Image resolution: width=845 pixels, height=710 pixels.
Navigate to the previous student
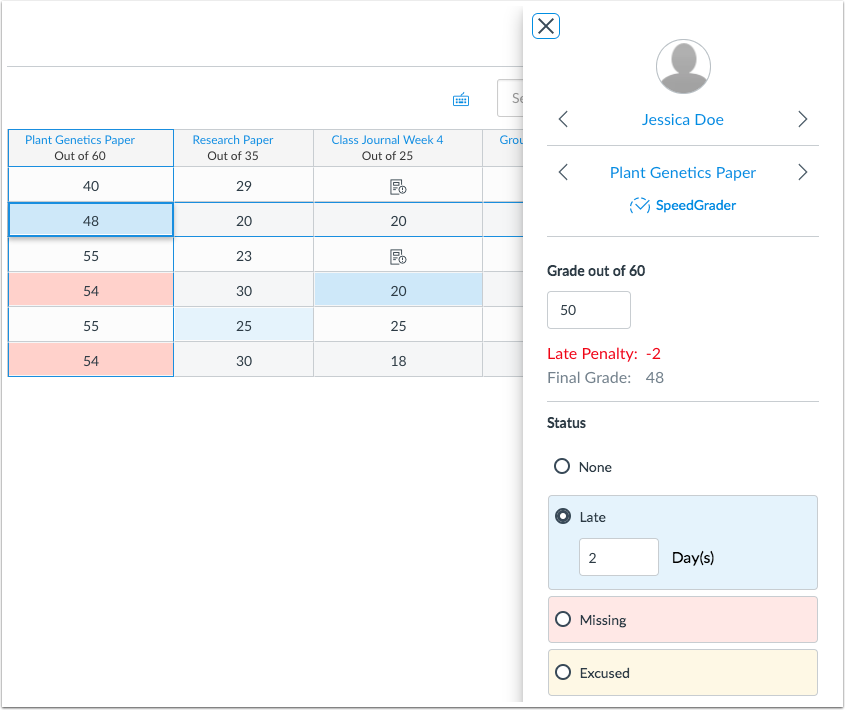point(563,119)
